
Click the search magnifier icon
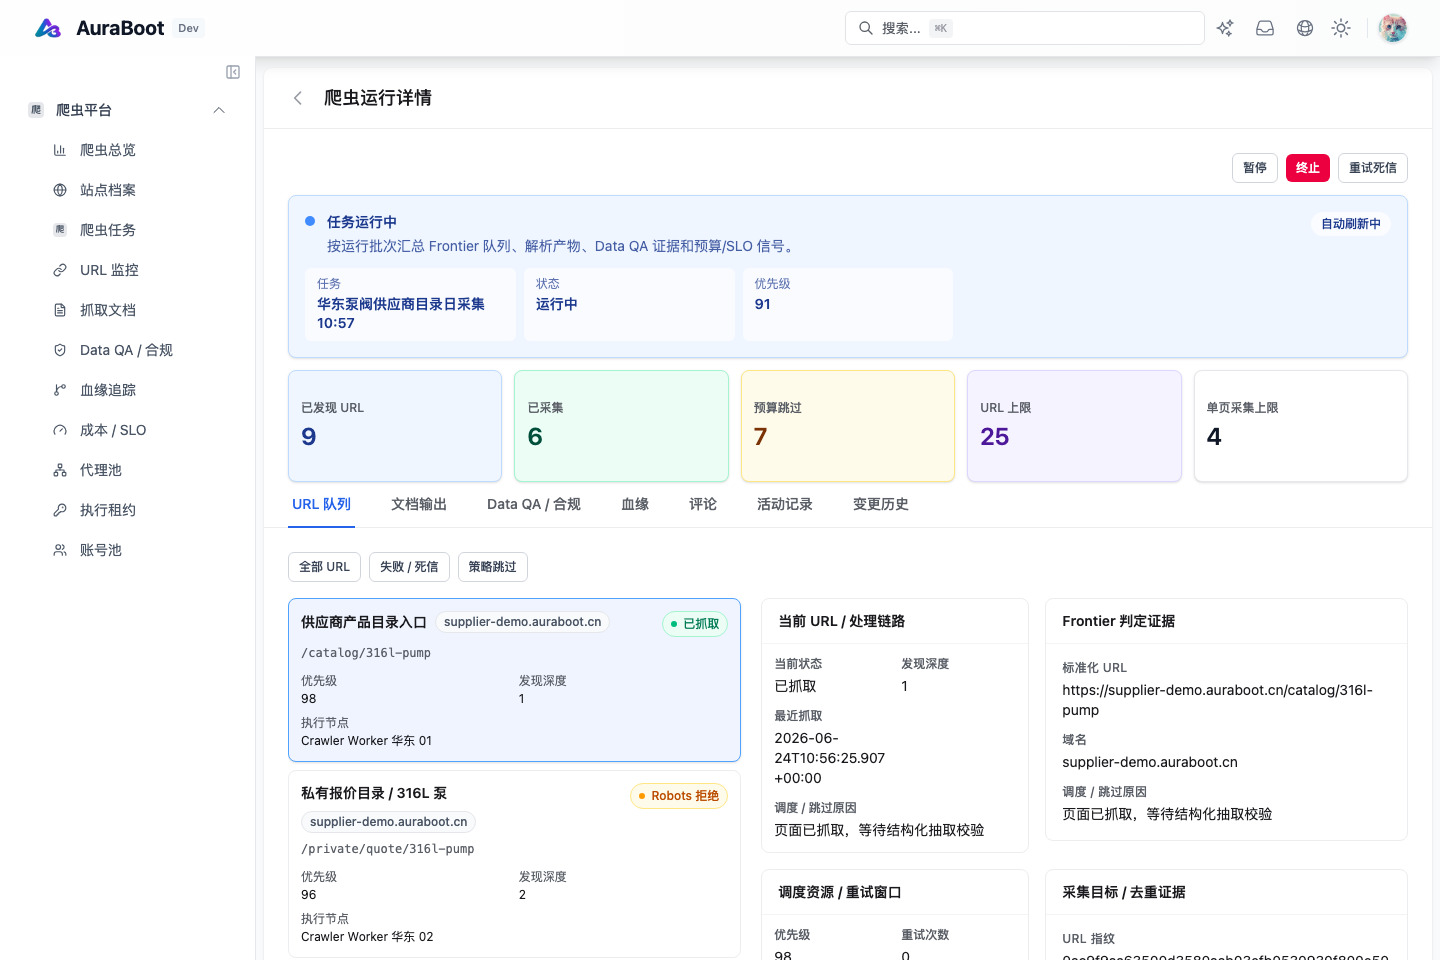click(x=866, y=28)
